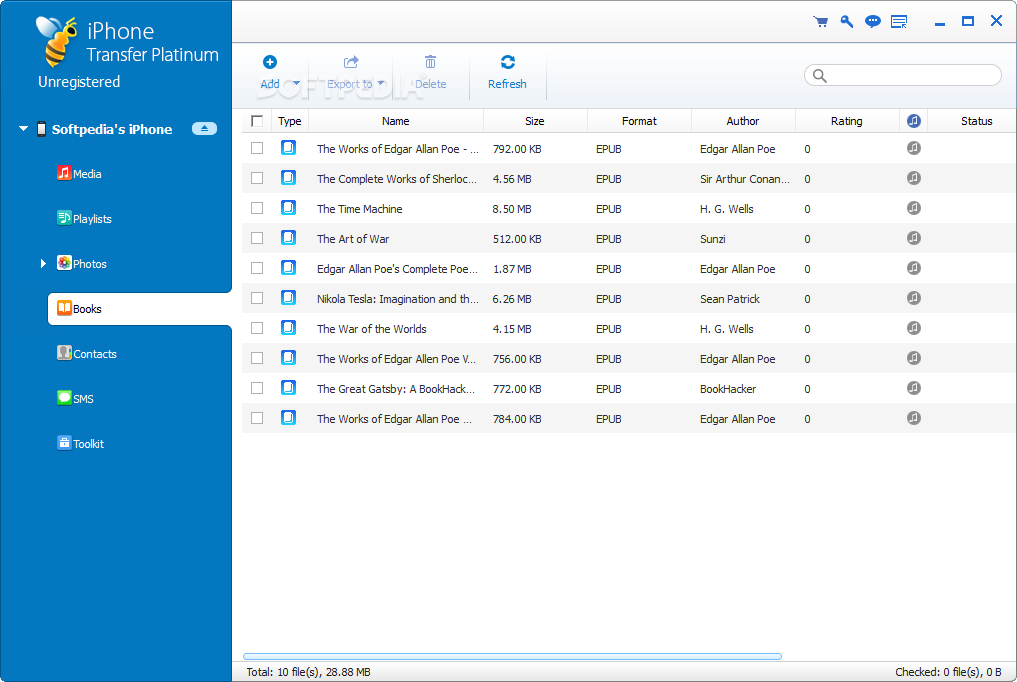This screenshot has width=1017, height=682.
Task: Check The Great Gatsby row
Action: pos(257,388)
